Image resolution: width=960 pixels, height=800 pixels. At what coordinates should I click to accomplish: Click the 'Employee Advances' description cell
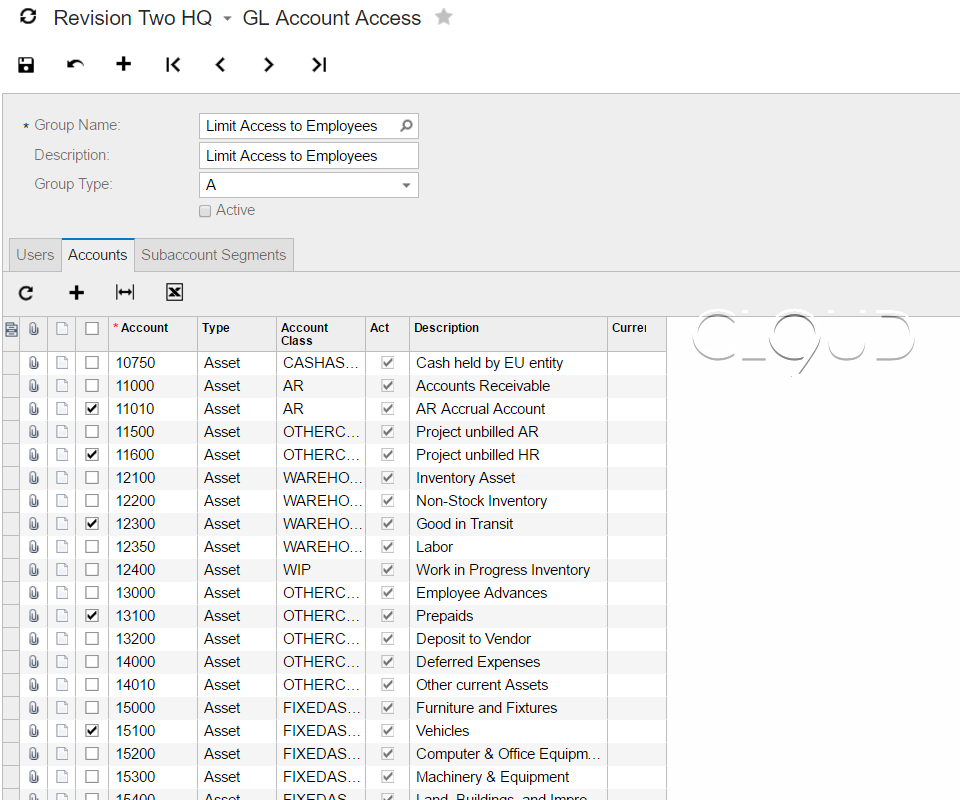(x=508, y=593)
